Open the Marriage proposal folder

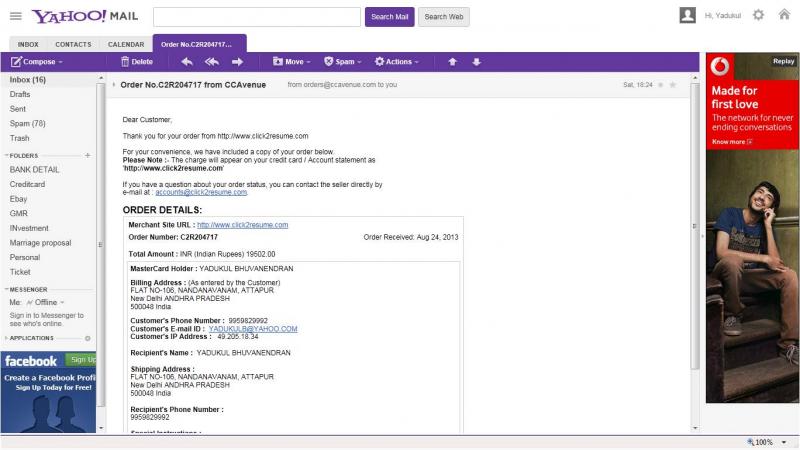tap(40, 243)
